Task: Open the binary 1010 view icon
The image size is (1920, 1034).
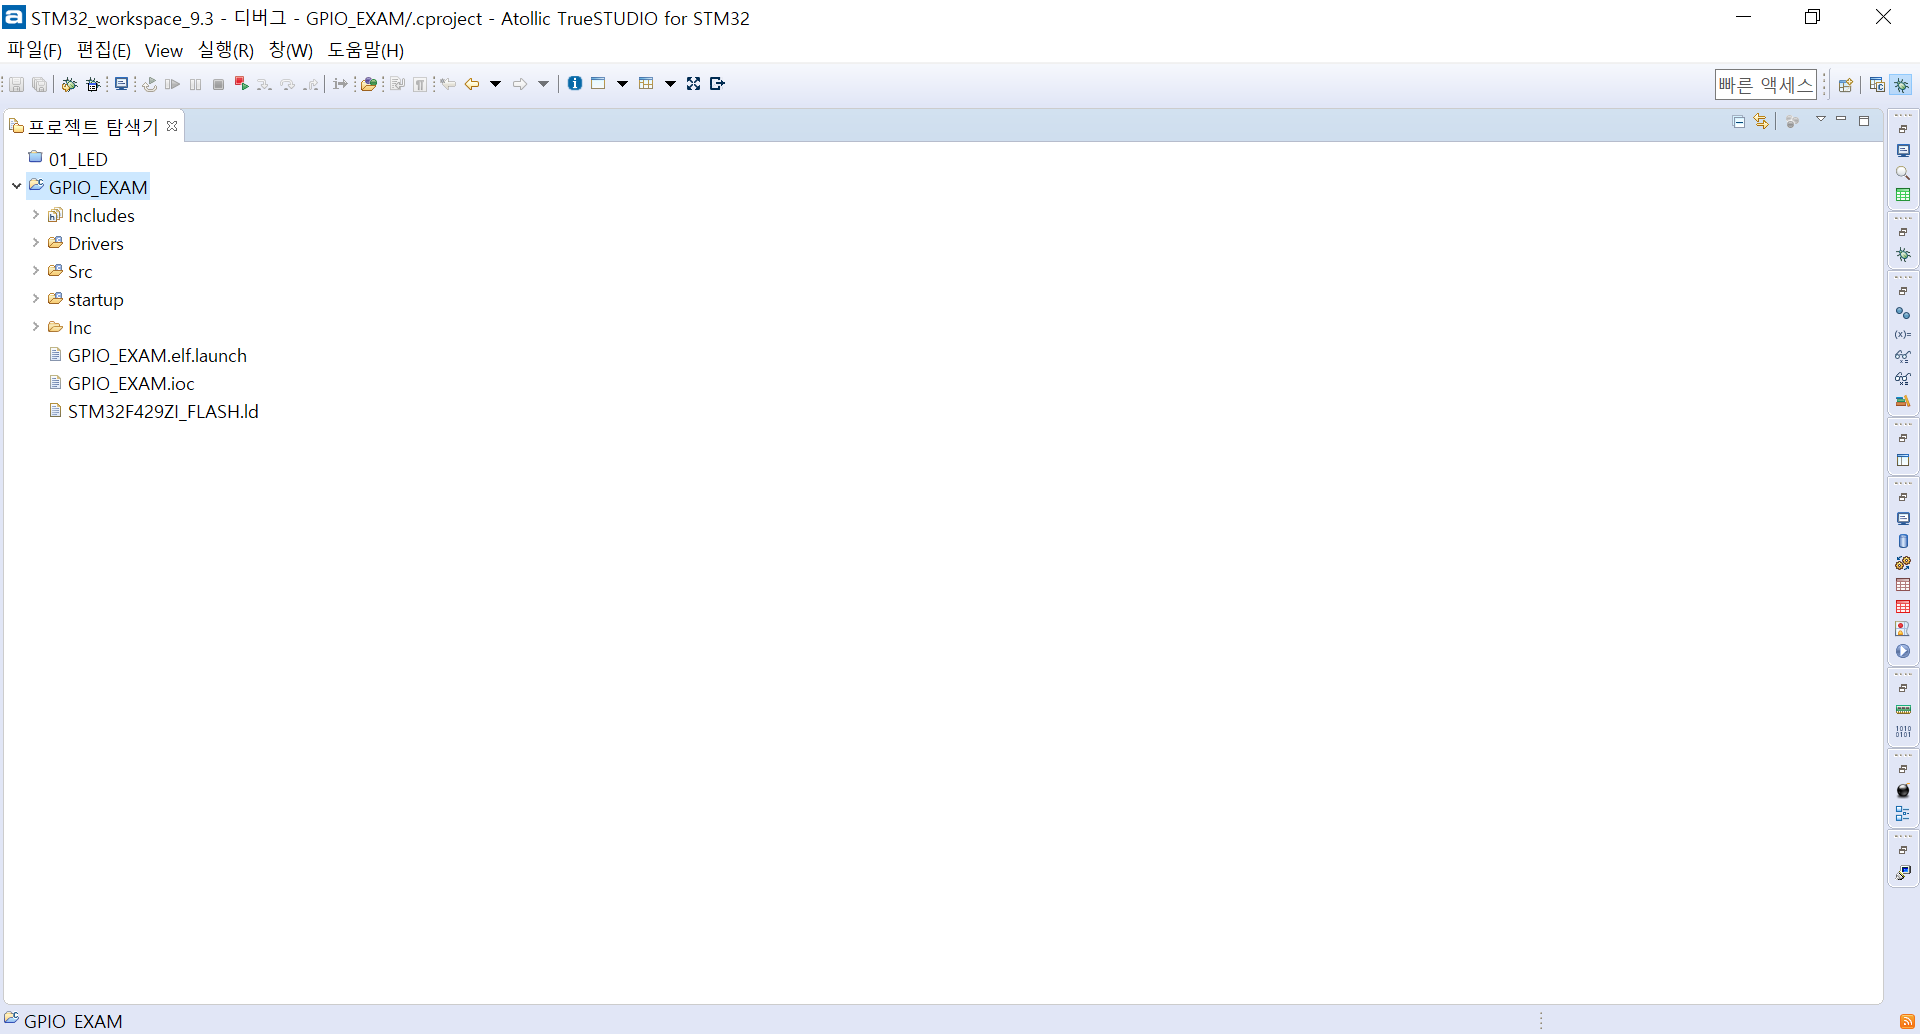Action: click(1903, 732)
